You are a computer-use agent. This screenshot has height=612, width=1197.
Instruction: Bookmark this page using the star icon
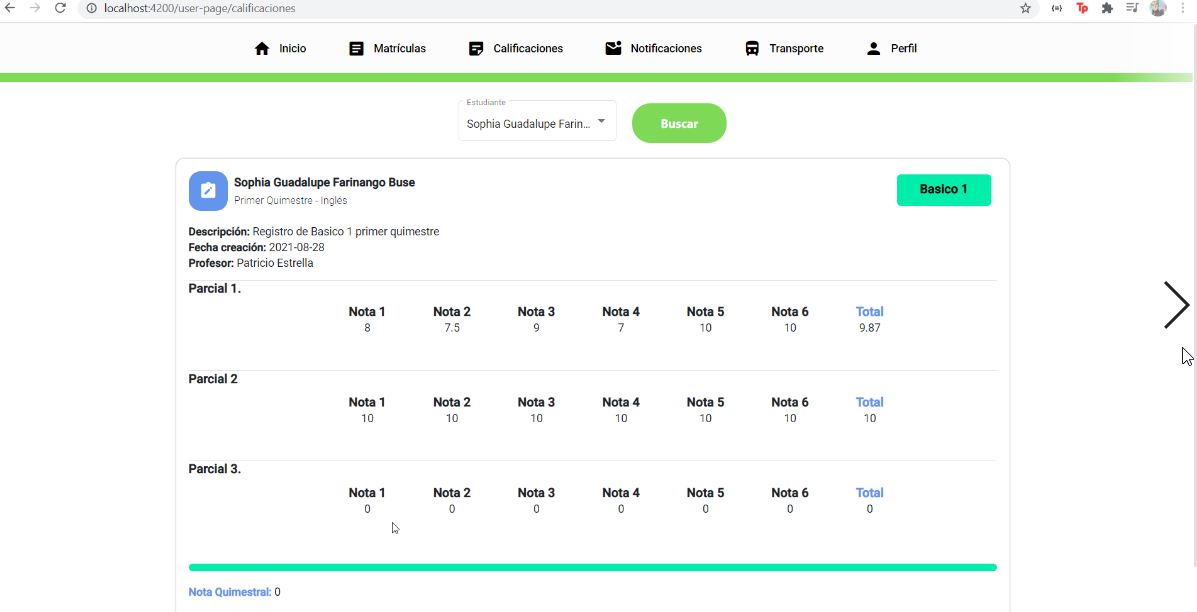pos(1025,9)
